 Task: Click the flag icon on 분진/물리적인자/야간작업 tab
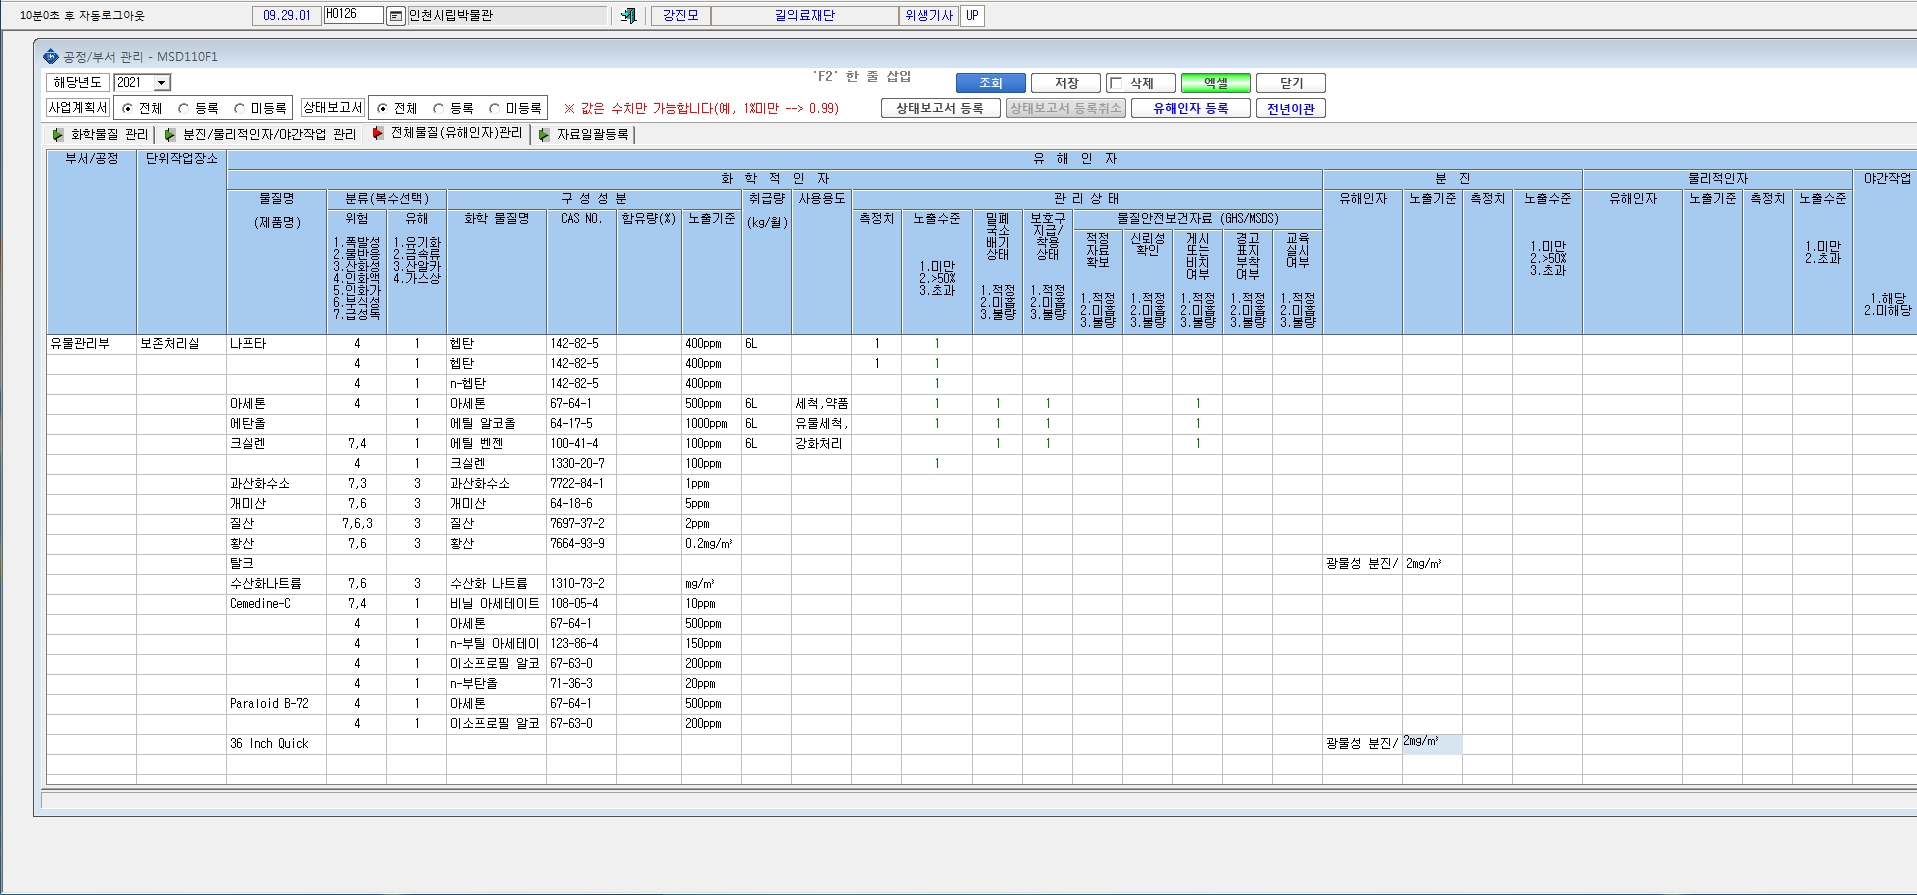coord(170,134)
